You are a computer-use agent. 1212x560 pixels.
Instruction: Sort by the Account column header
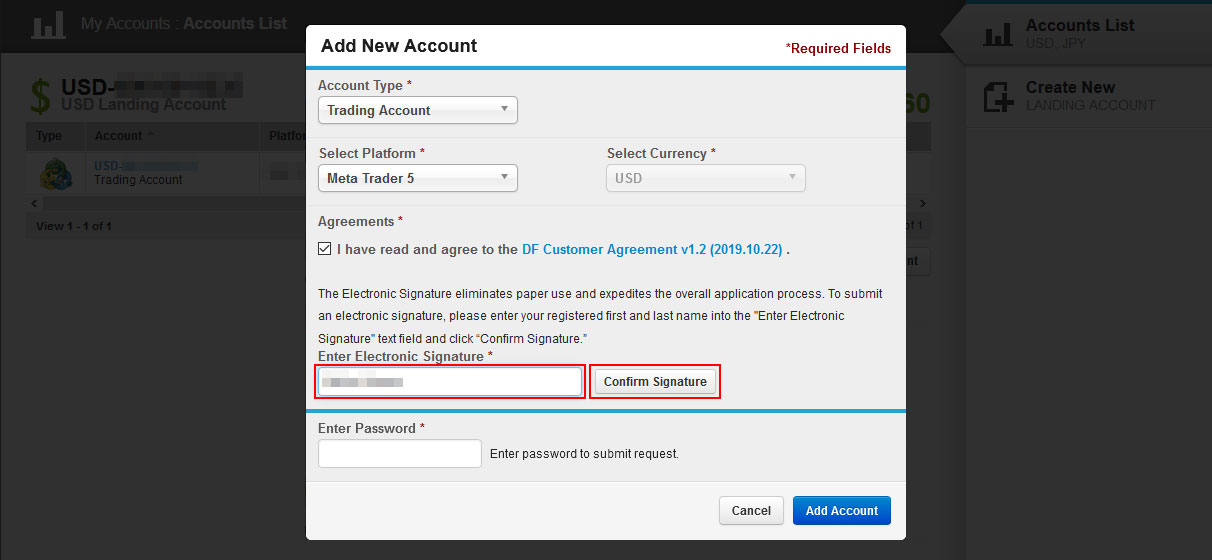(x=118, y=136)
